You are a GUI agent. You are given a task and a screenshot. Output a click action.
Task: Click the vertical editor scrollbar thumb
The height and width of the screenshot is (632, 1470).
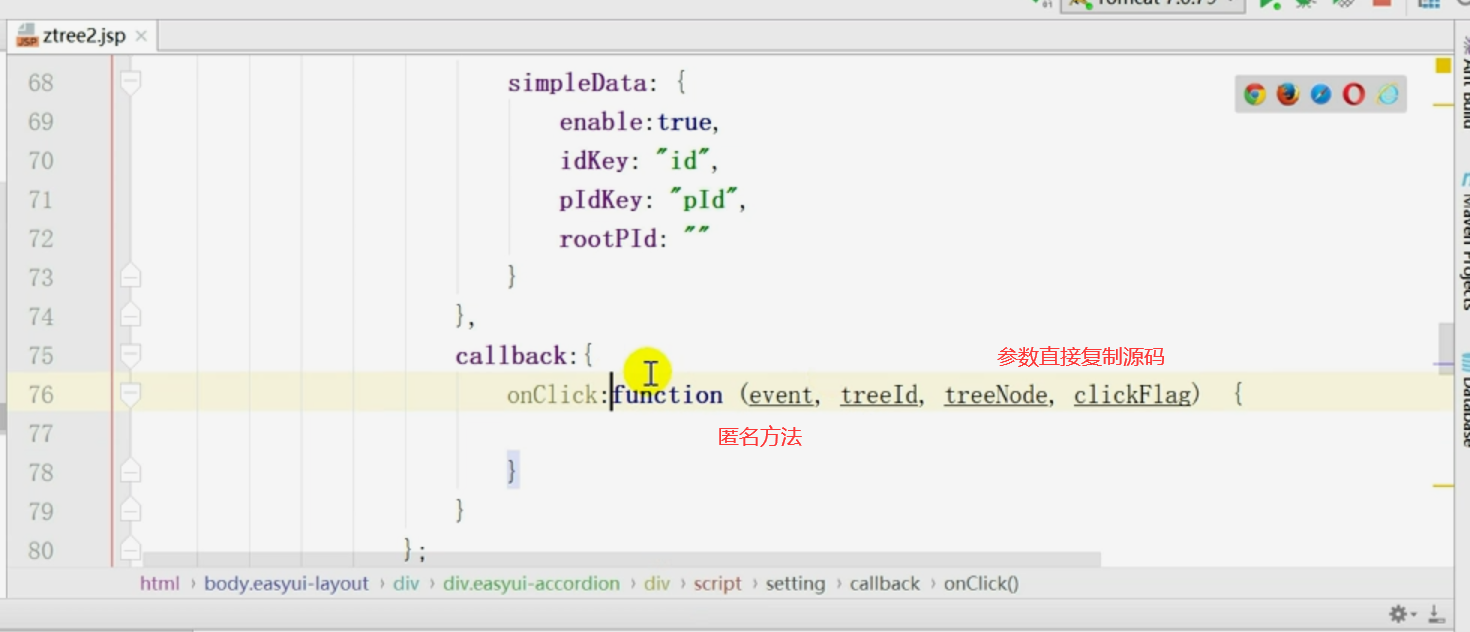(x=1446, y=350)
